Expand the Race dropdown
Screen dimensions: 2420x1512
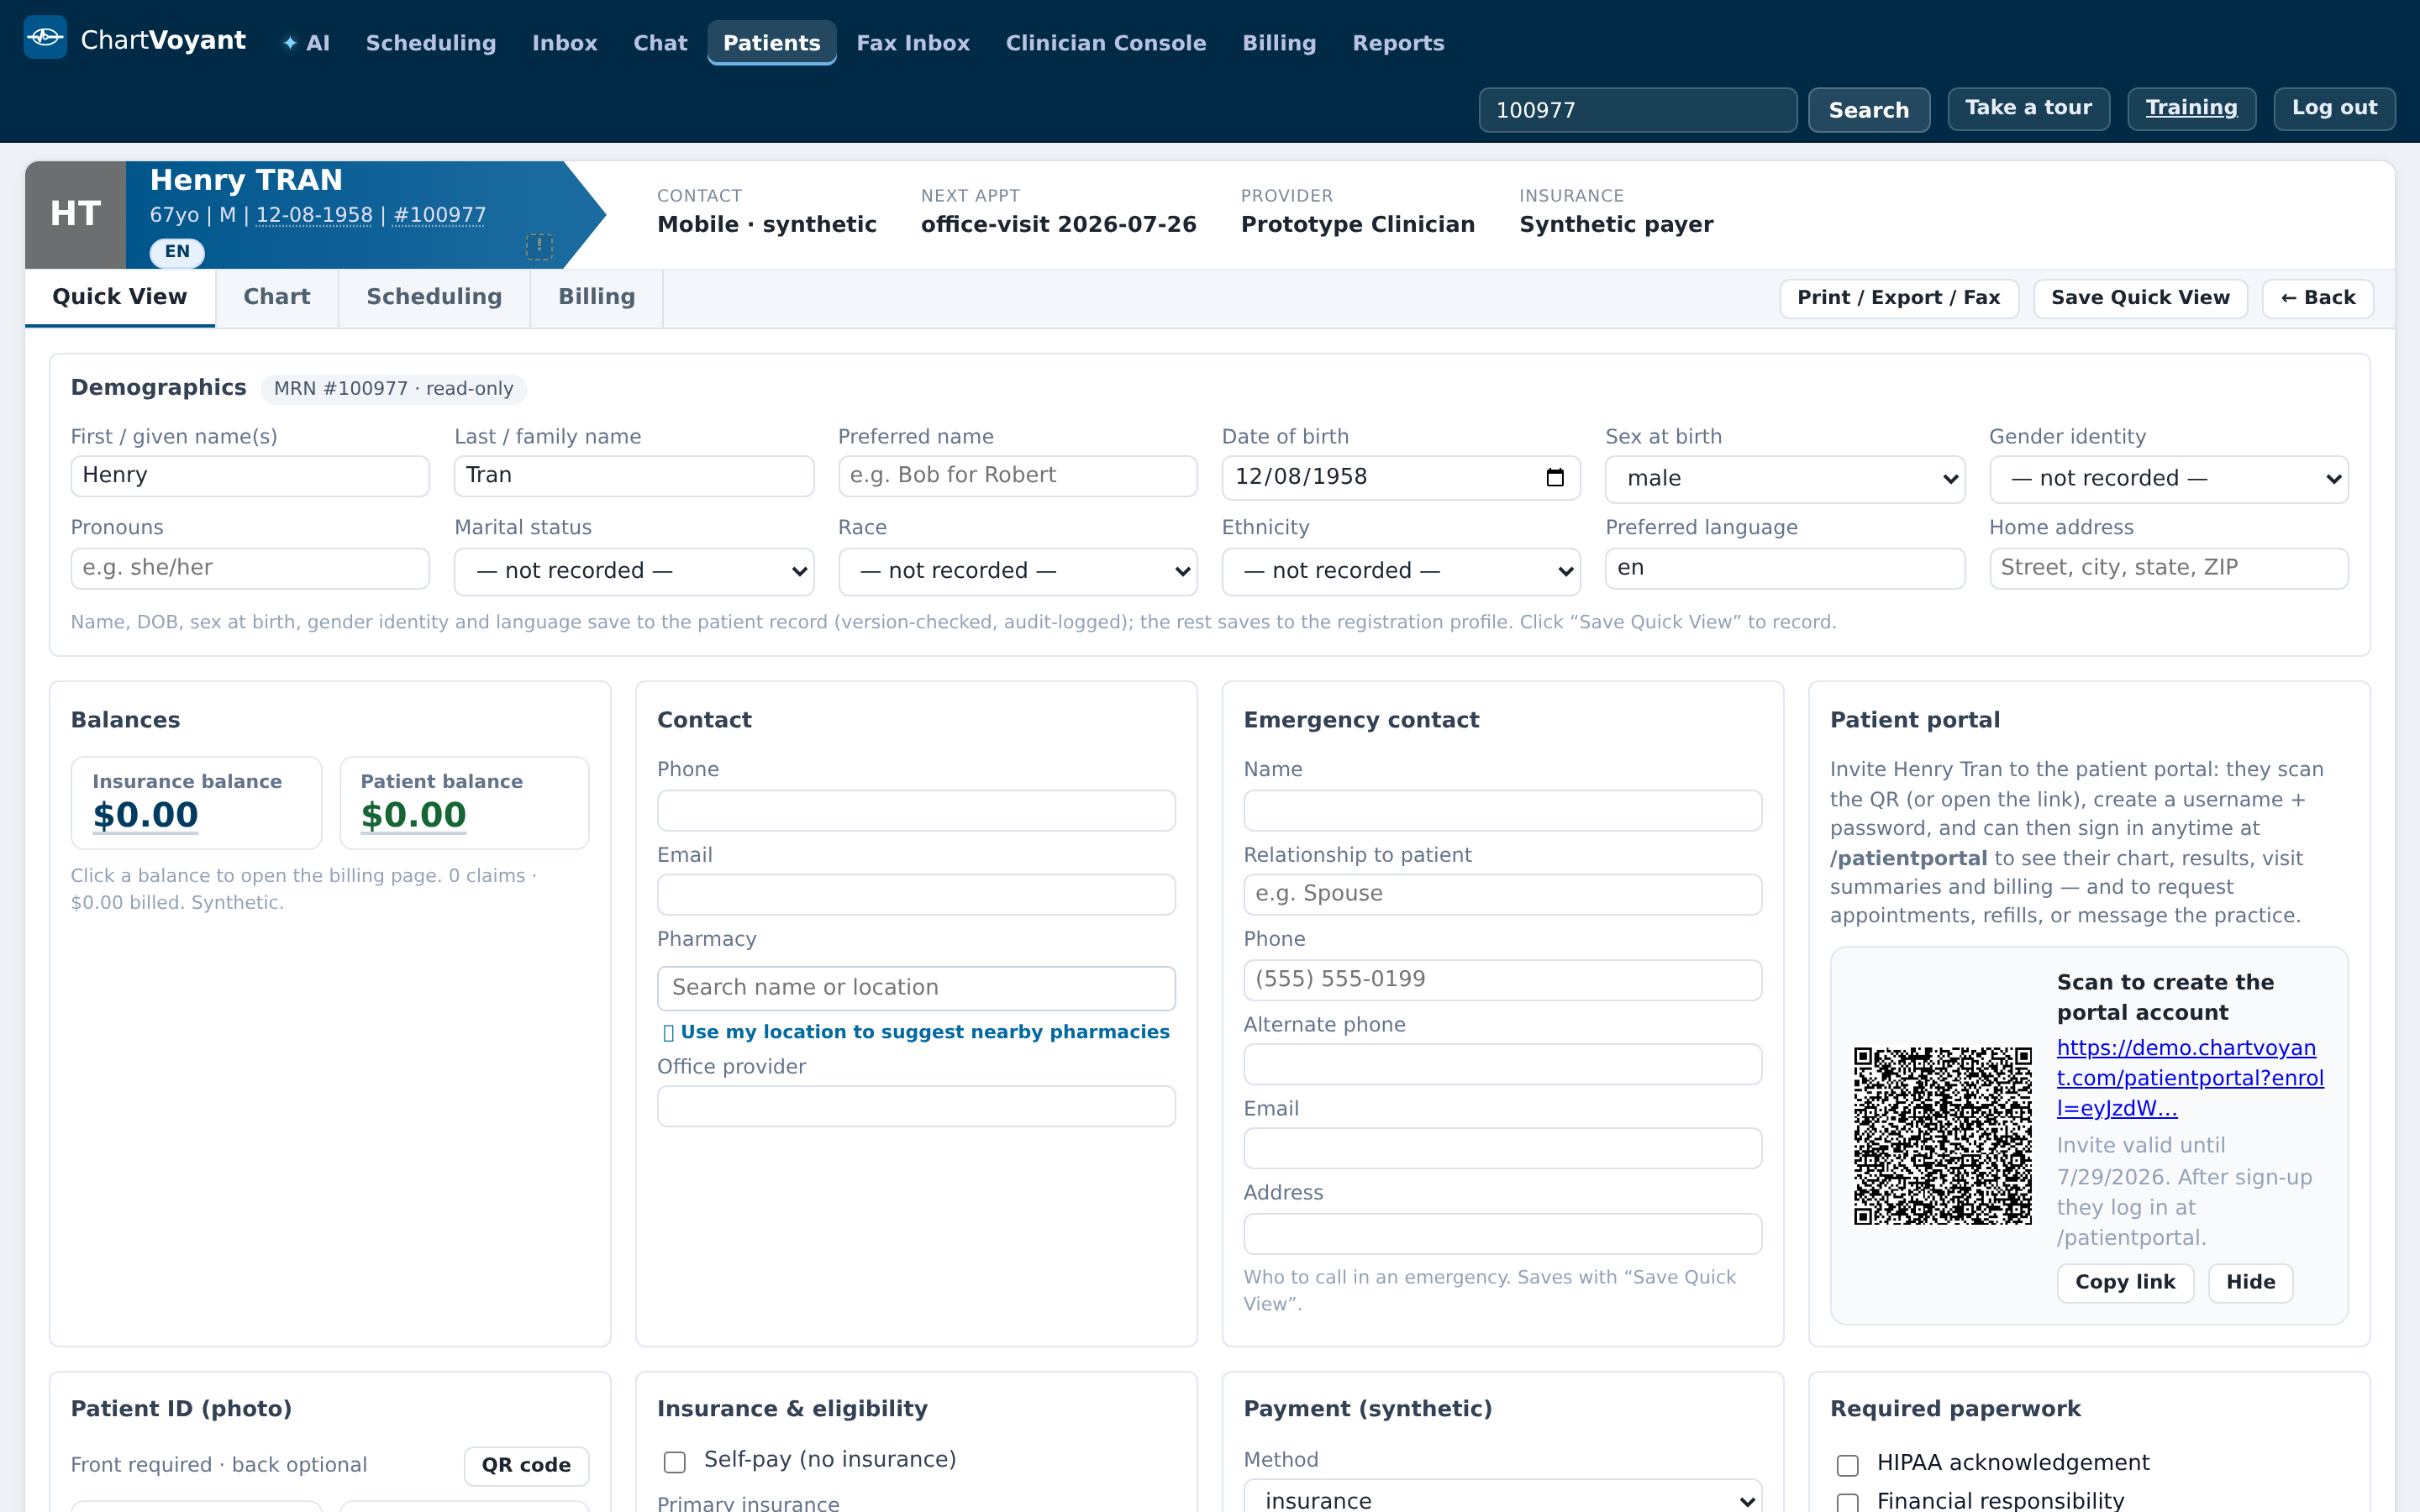[1018, 571]
